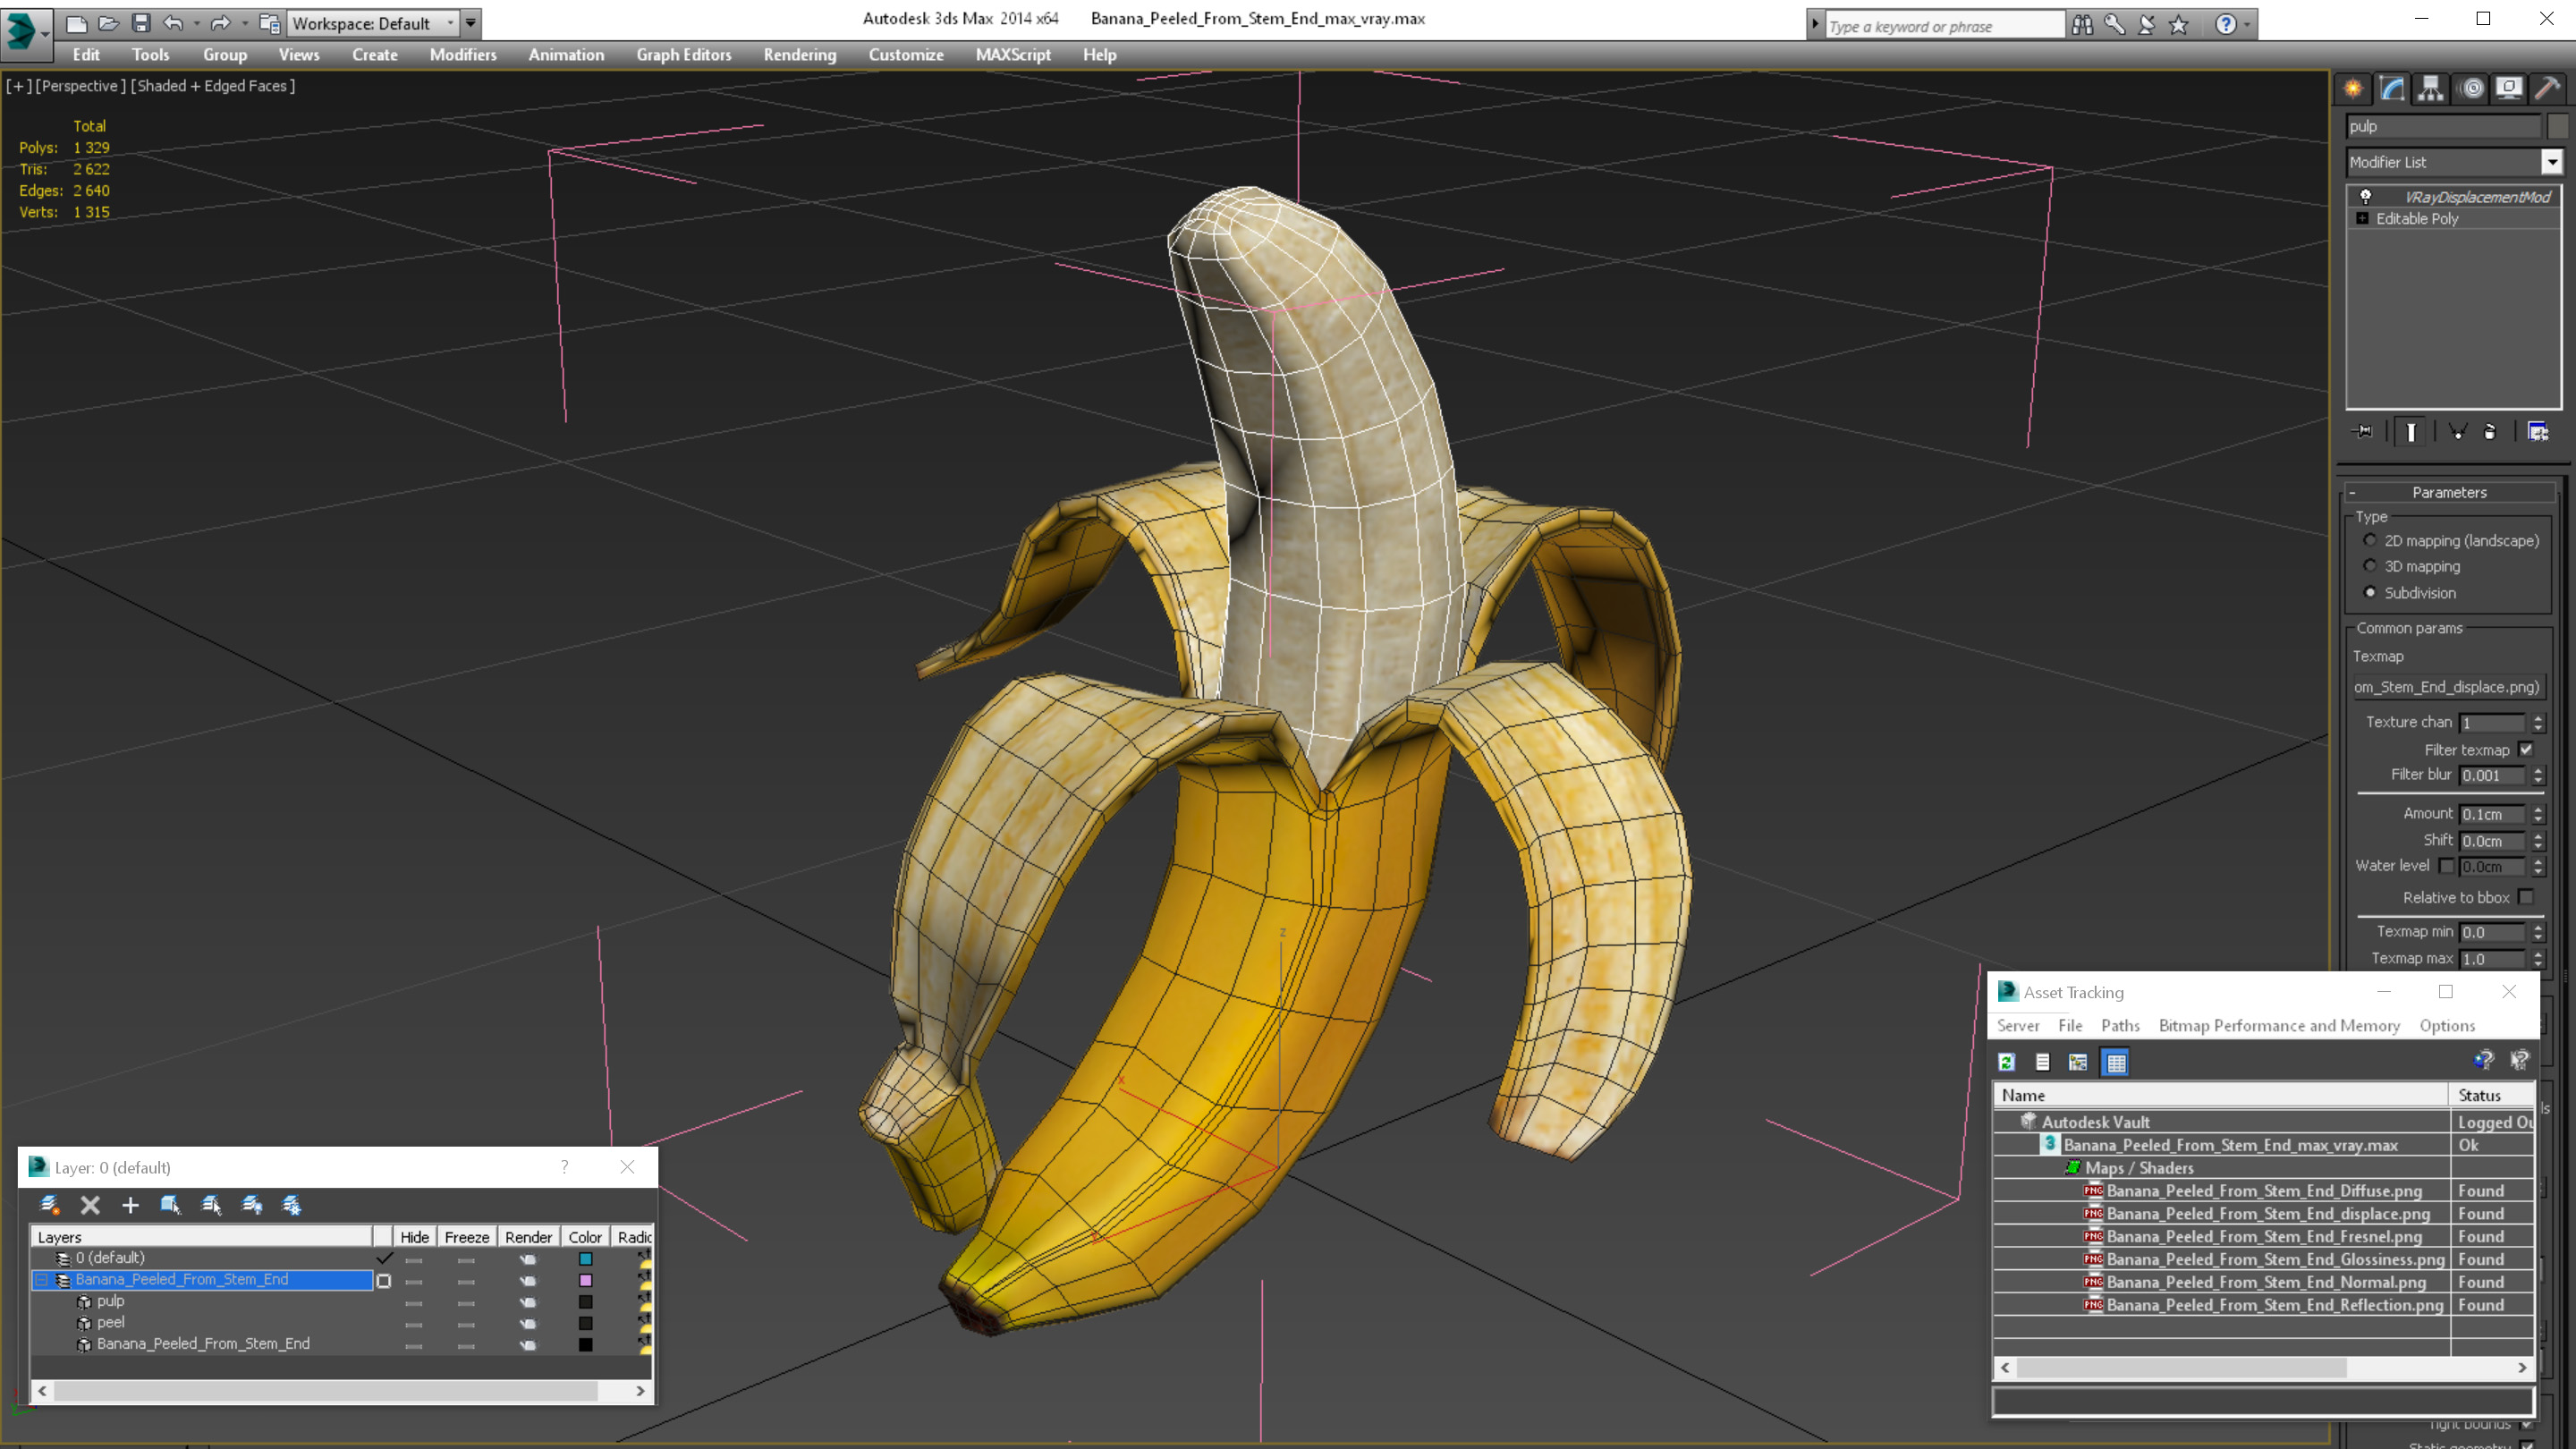Viewport: 2576px width, 1449px height.
Task: Expand the search field arrow in title bar
Action: click(x=1814, y=25)
